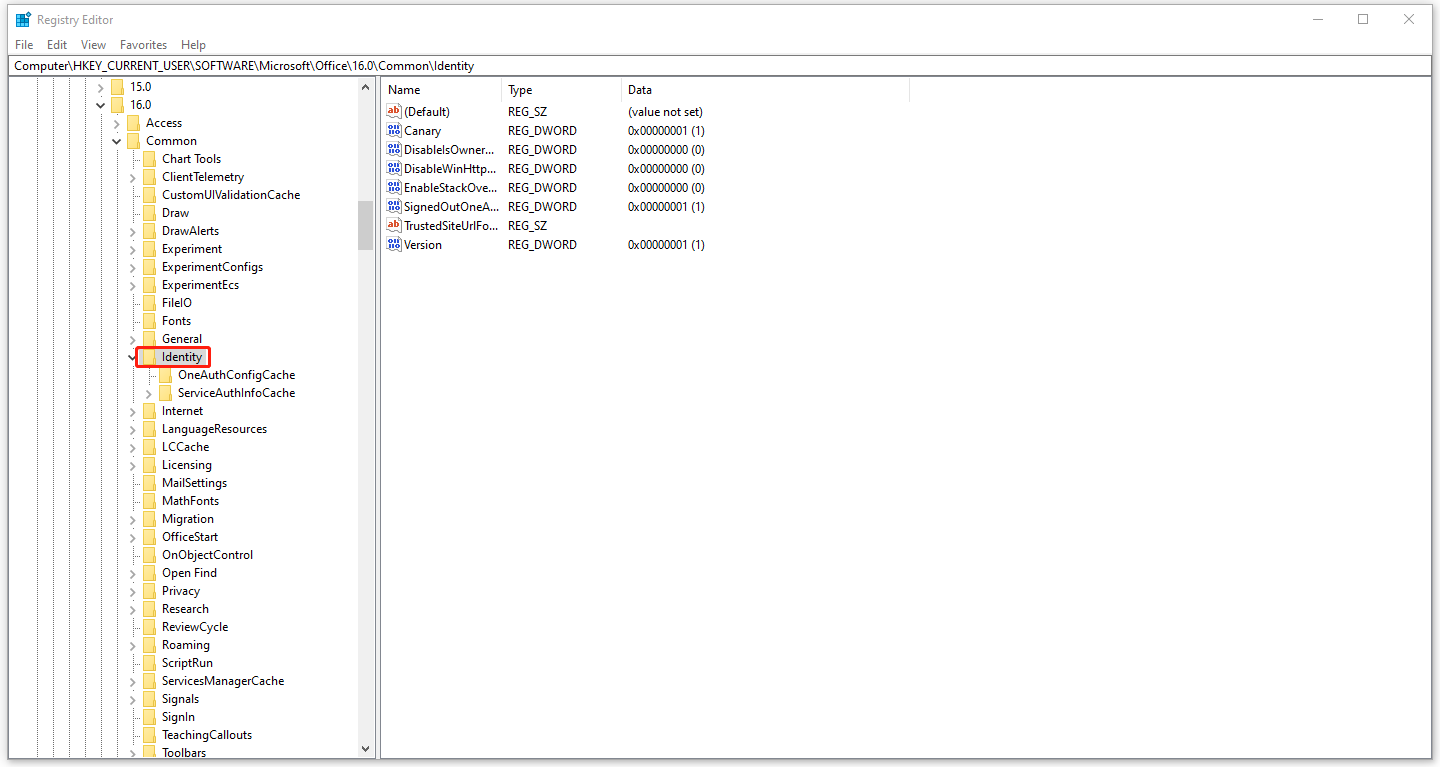Click the DisableIsOwner... DWORD icon
The height and width of the screenshot is (767, 1440).
point(394,150)
